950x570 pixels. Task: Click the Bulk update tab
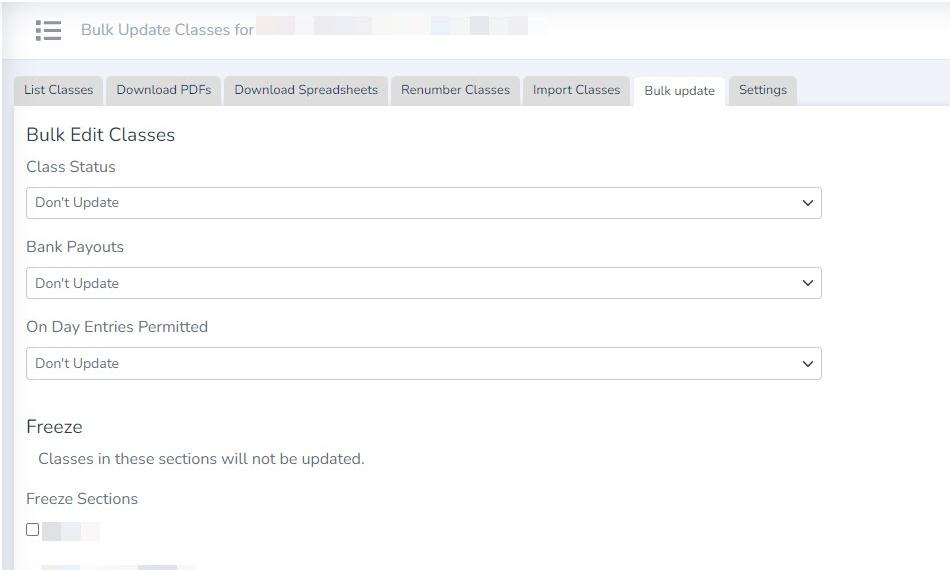679,91
